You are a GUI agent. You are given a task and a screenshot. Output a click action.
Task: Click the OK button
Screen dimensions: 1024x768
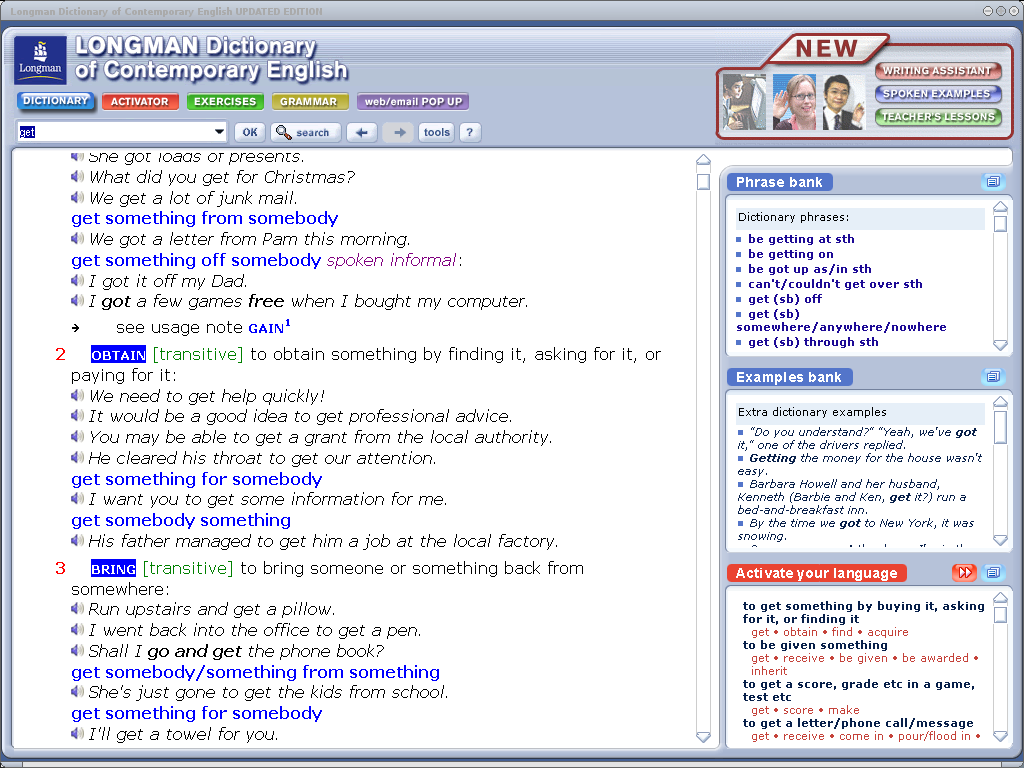pos(250,132)
